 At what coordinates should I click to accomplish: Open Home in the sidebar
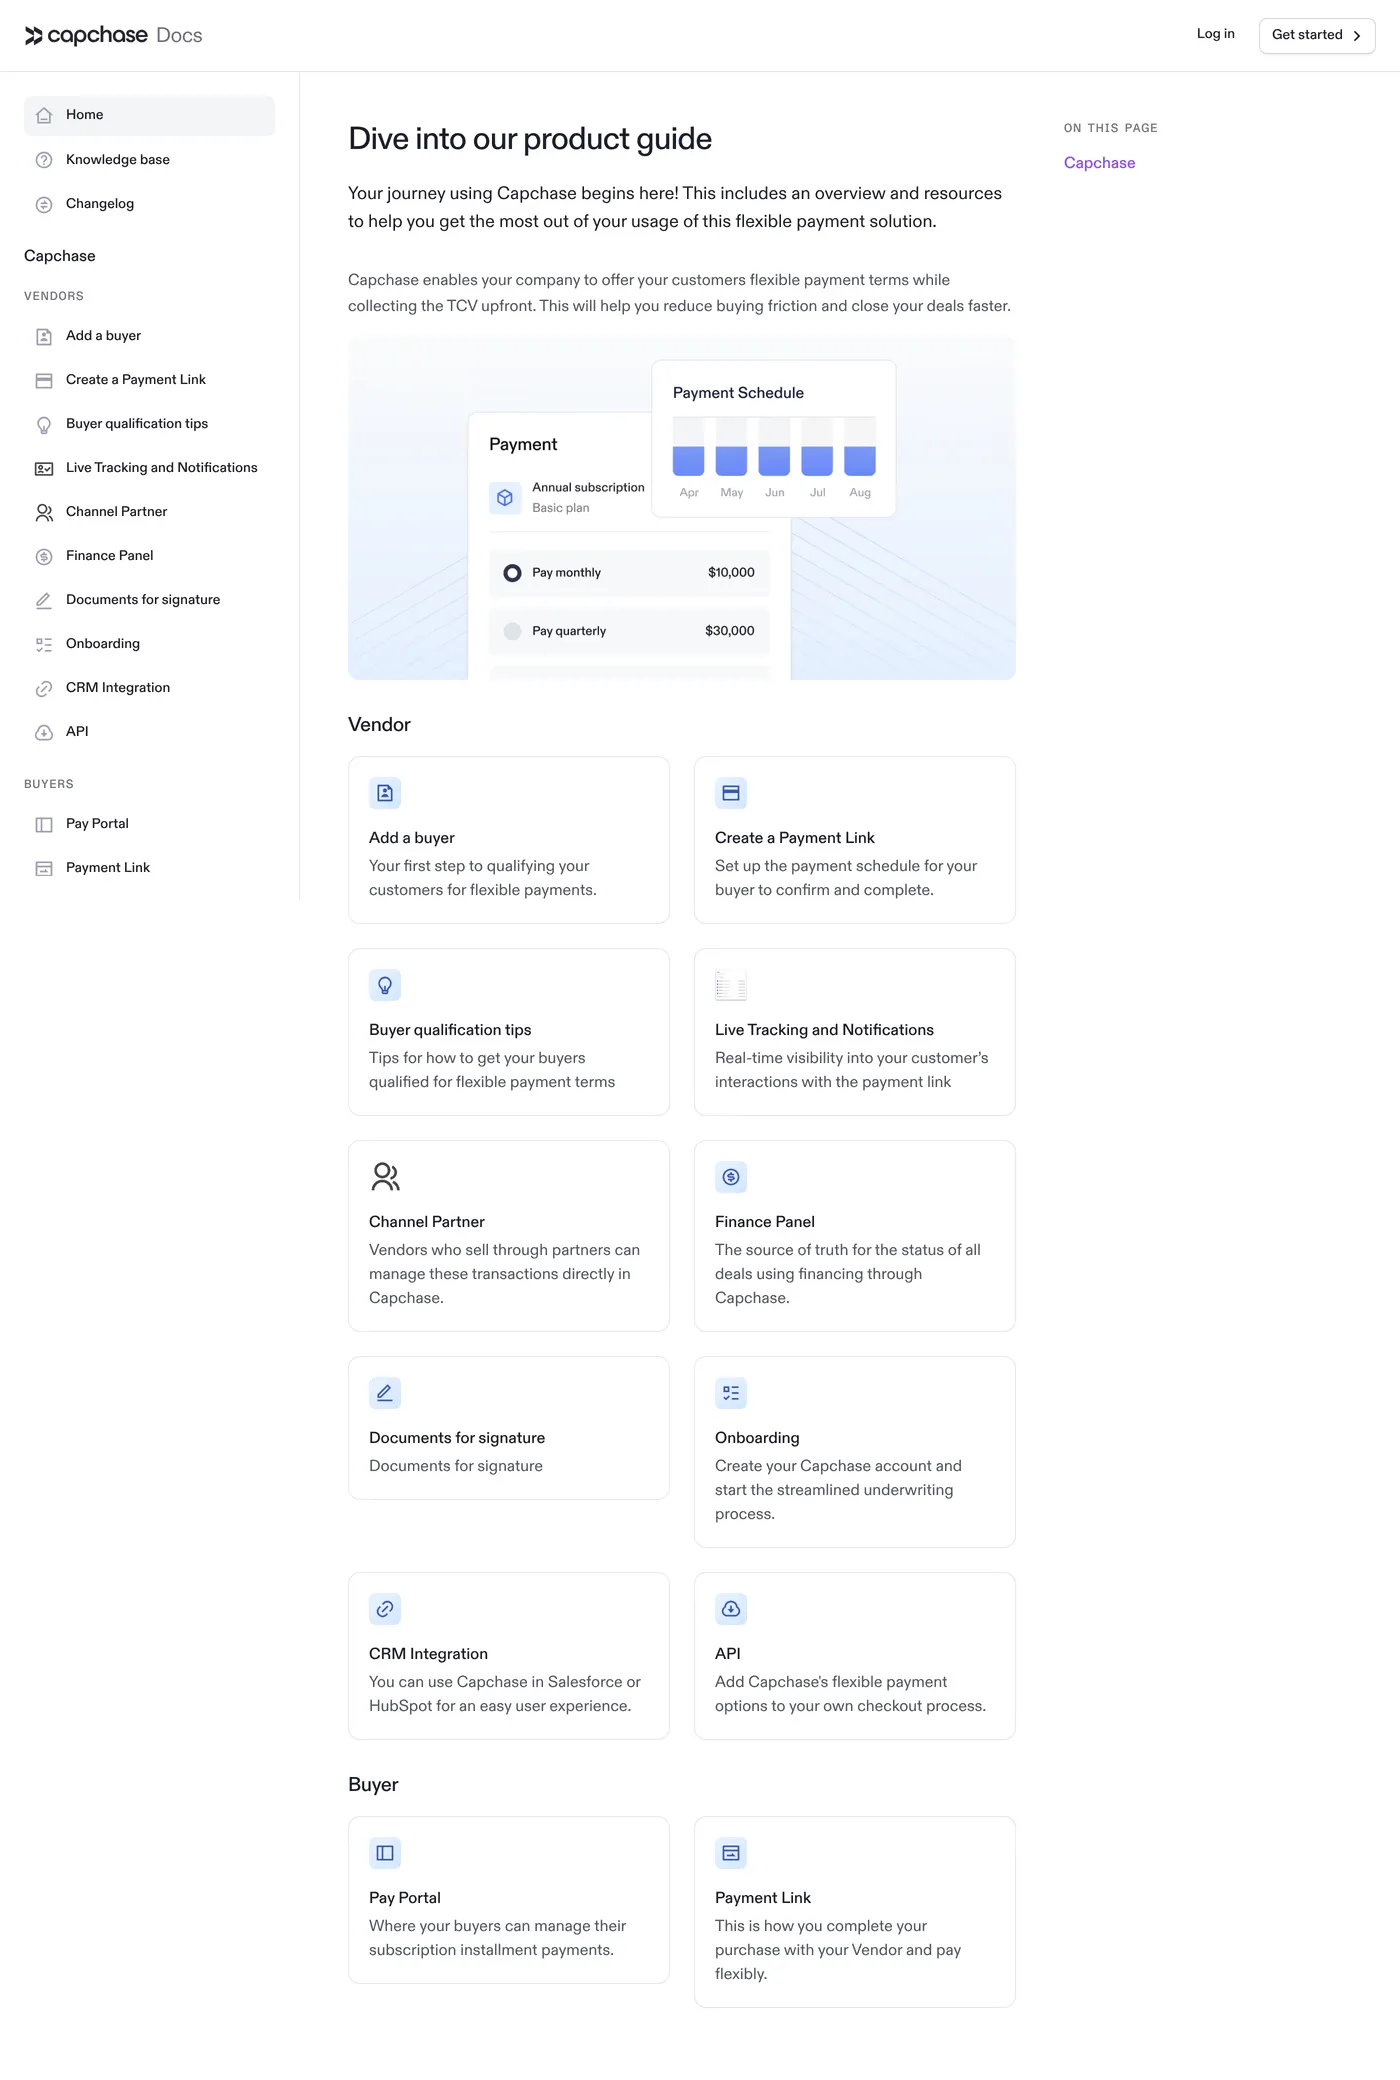point(149,115)
